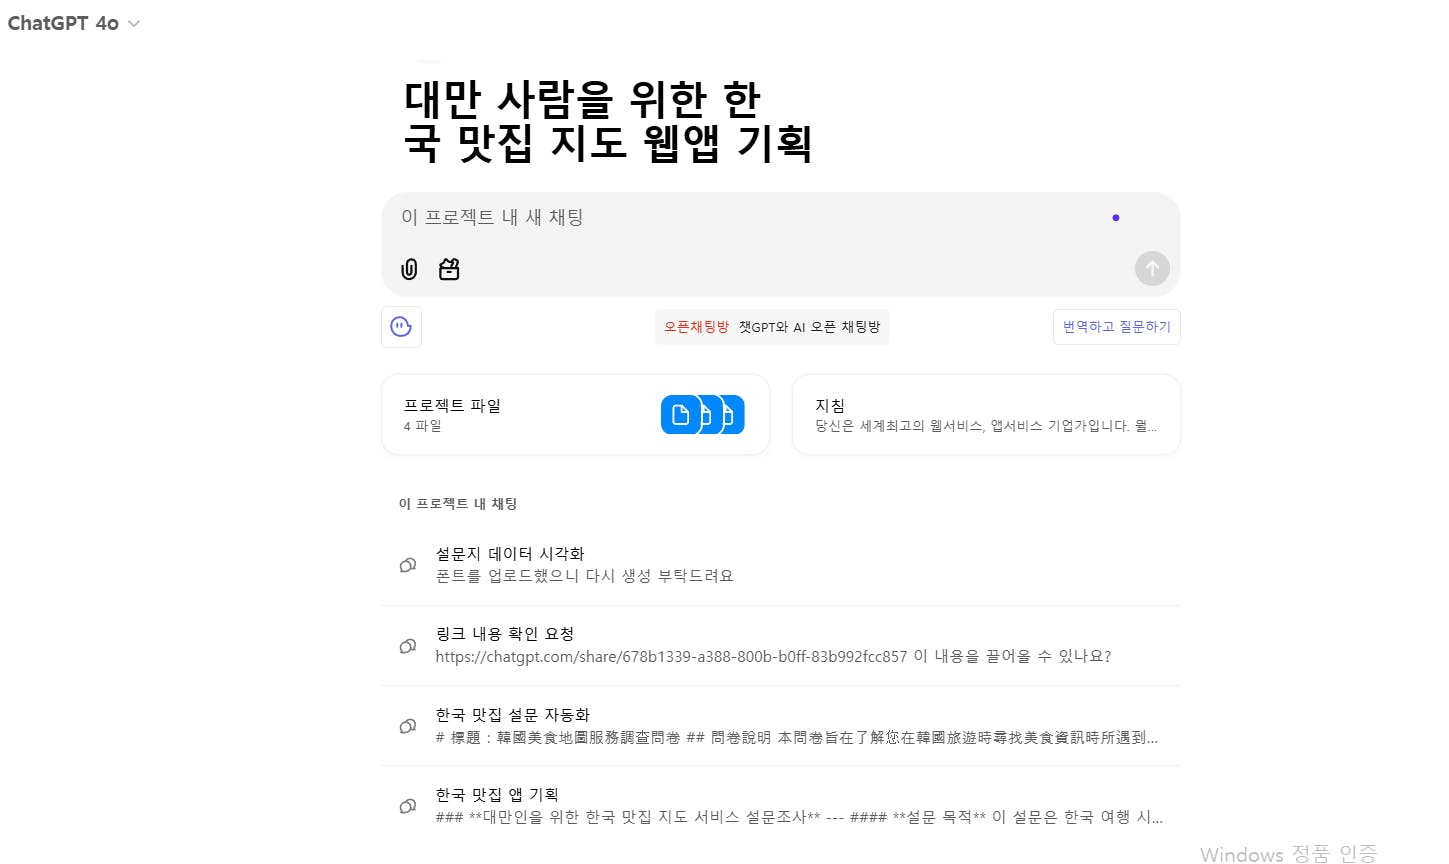Screen dimensions: 1449x864
Task: Click project title '대만 사람을 위한 한국 맛집 지도 웹앱 기획'
Action: click(607, 121)
